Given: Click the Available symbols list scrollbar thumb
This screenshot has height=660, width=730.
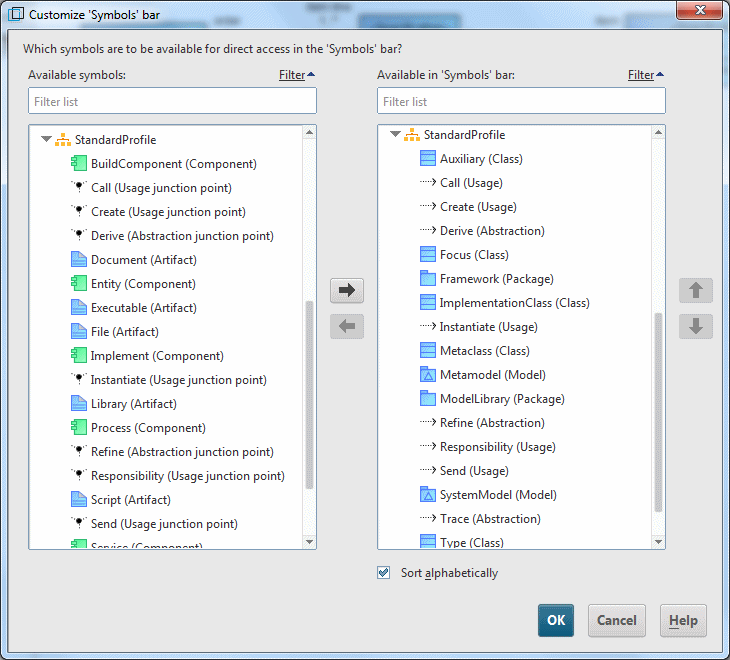Looking at the screenshot, I should (309, 395).
